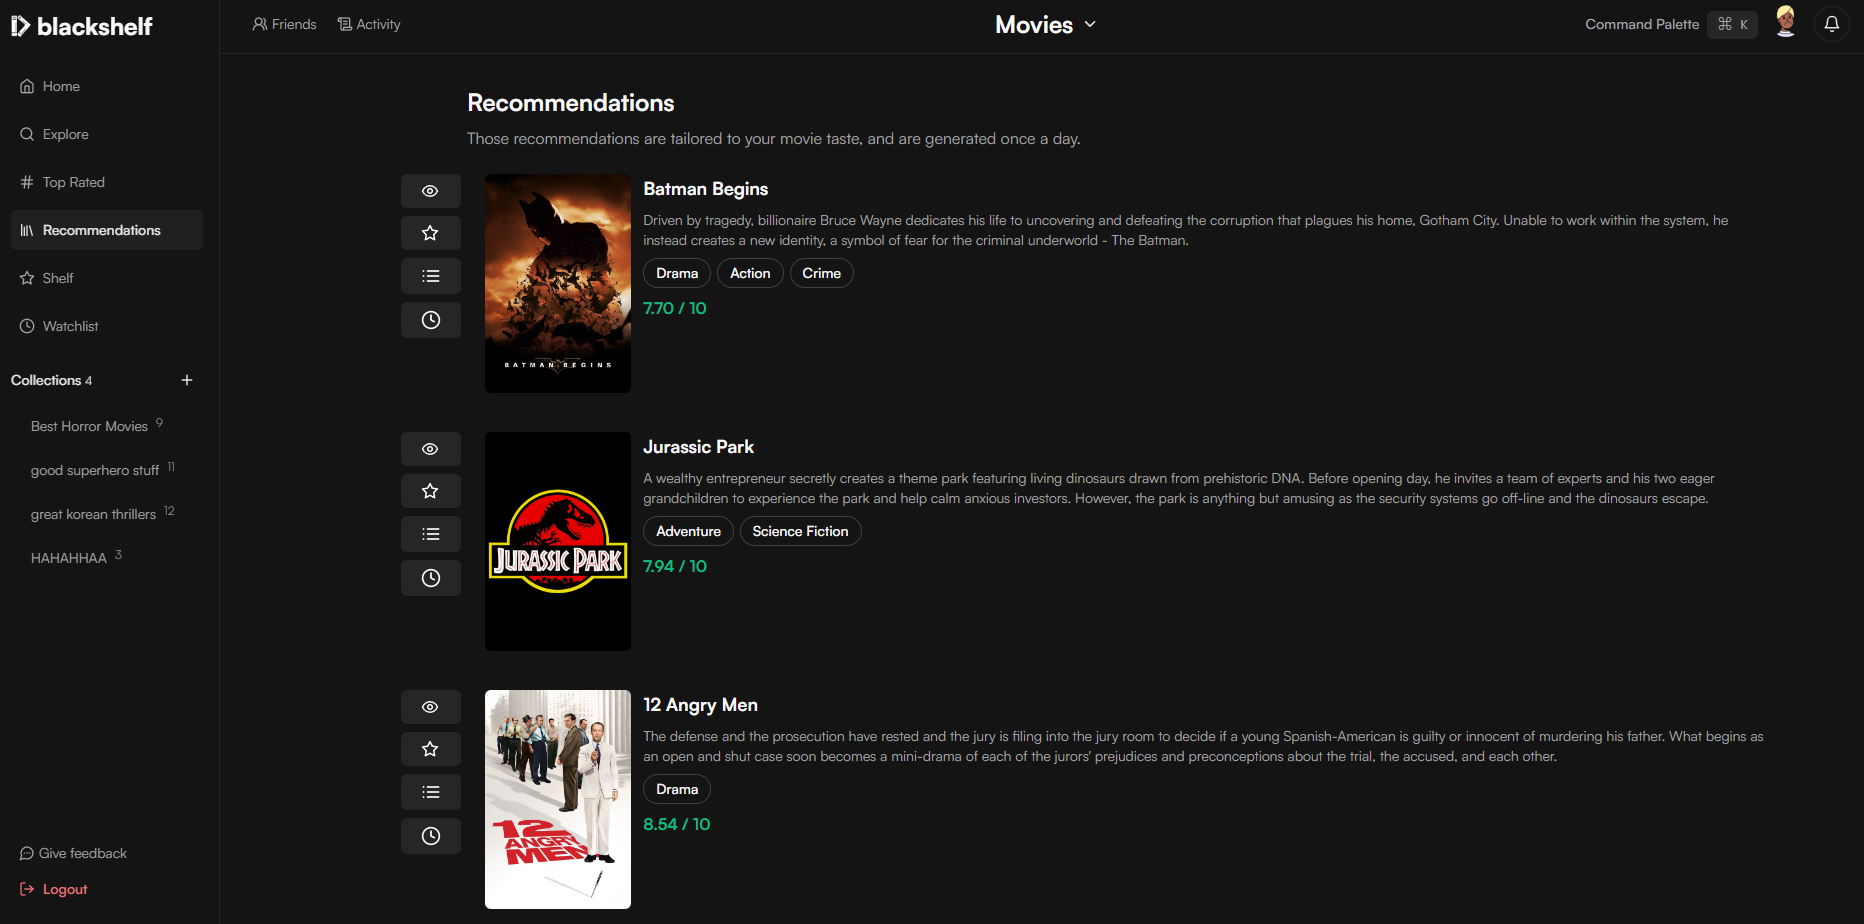The height and width of the screenshot is (924, 1864).
Task: Open Batman Begins title link
Action: [x=706, y=189]
